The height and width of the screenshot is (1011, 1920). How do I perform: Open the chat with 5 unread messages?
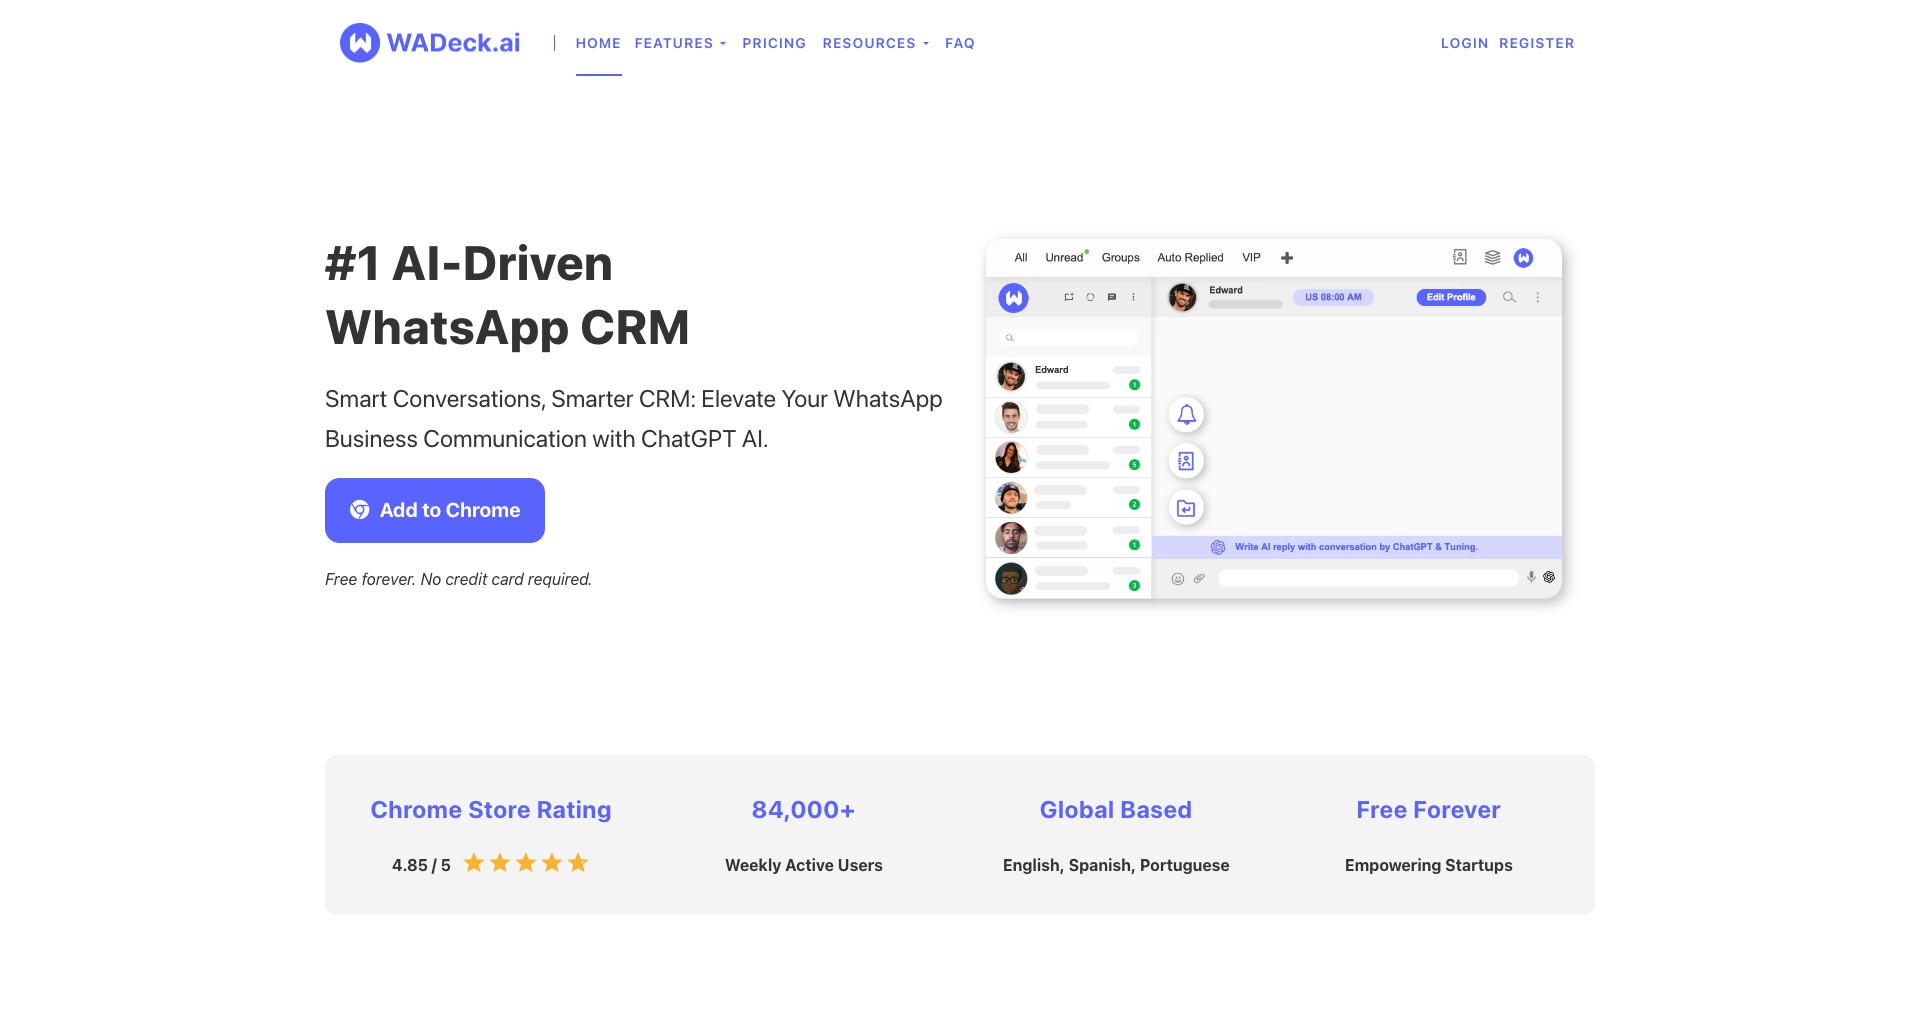(1069, 457)
